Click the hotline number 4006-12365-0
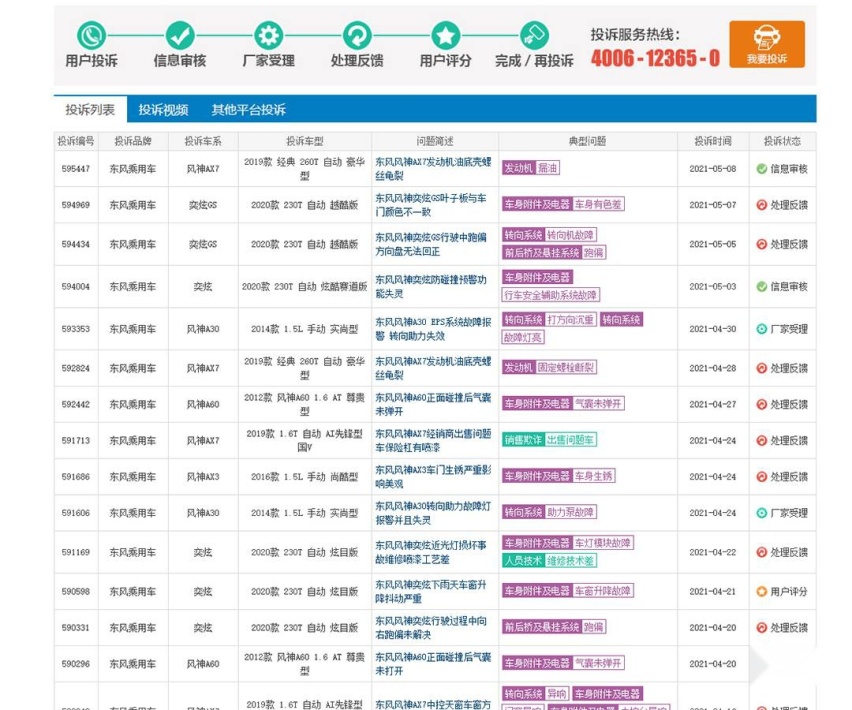This screenshot has height=710, width=852. click(x=655, y=58)
